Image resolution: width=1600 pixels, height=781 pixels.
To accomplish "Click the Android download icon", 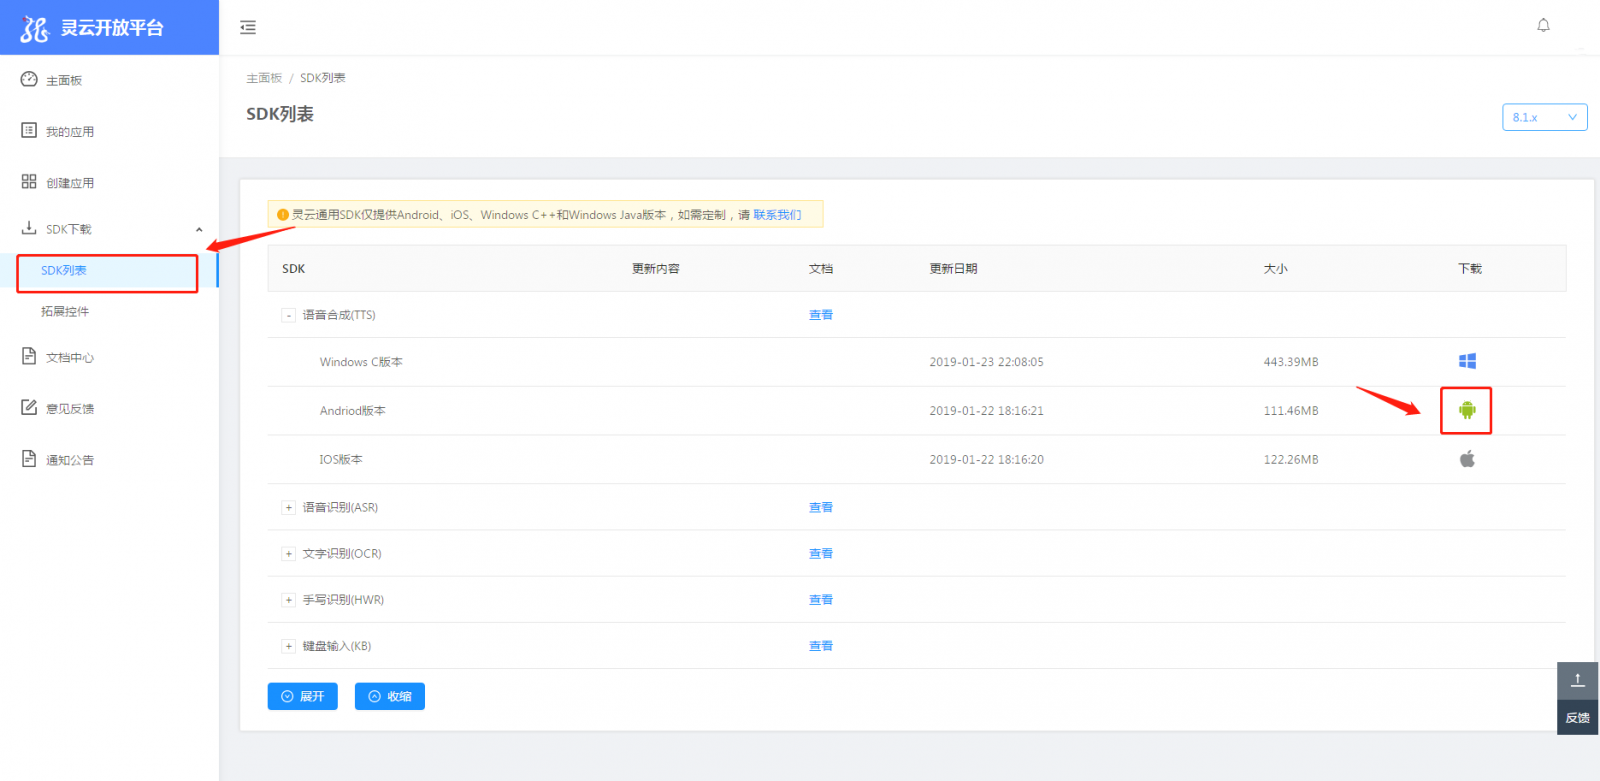I will click(1466, 410).
